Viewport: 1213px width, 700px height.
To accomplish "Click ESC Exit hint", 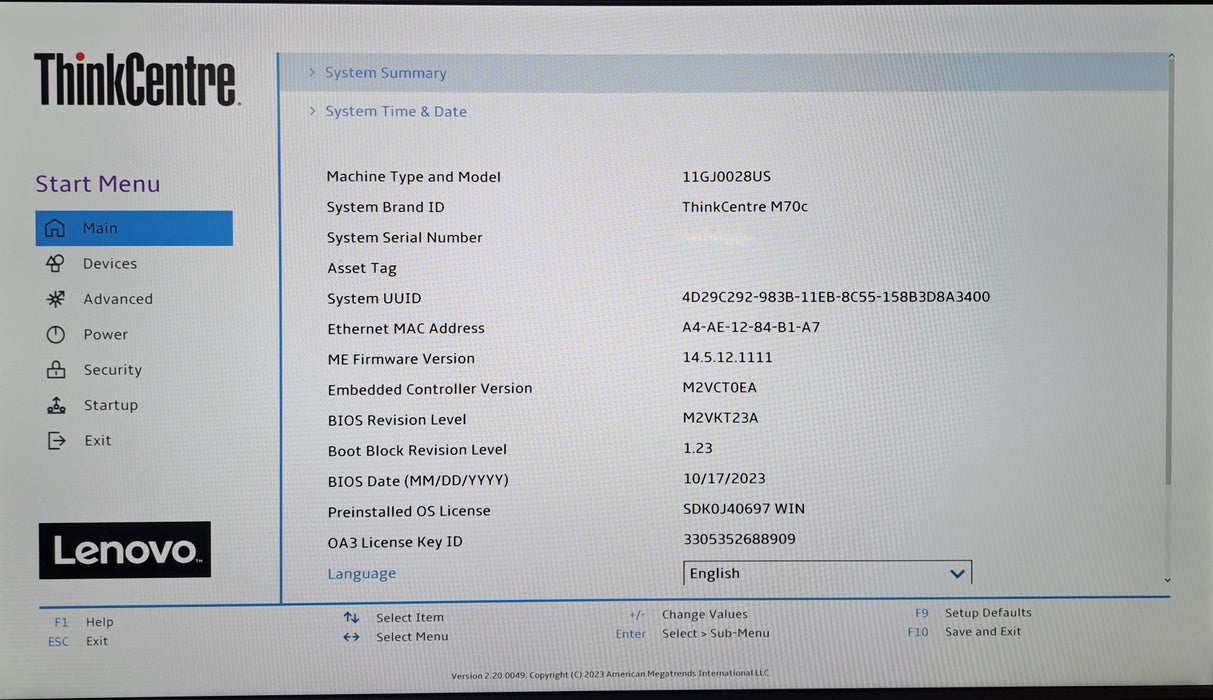I will (x=78, y=641).
